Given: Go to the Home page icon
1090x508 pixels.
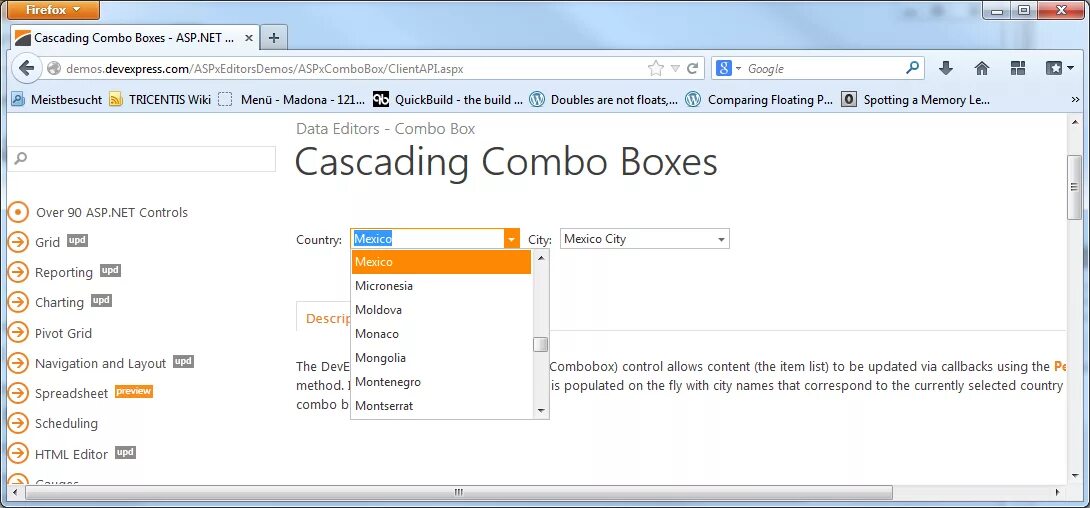Looking at the screenshot, I should pos(982,68).
